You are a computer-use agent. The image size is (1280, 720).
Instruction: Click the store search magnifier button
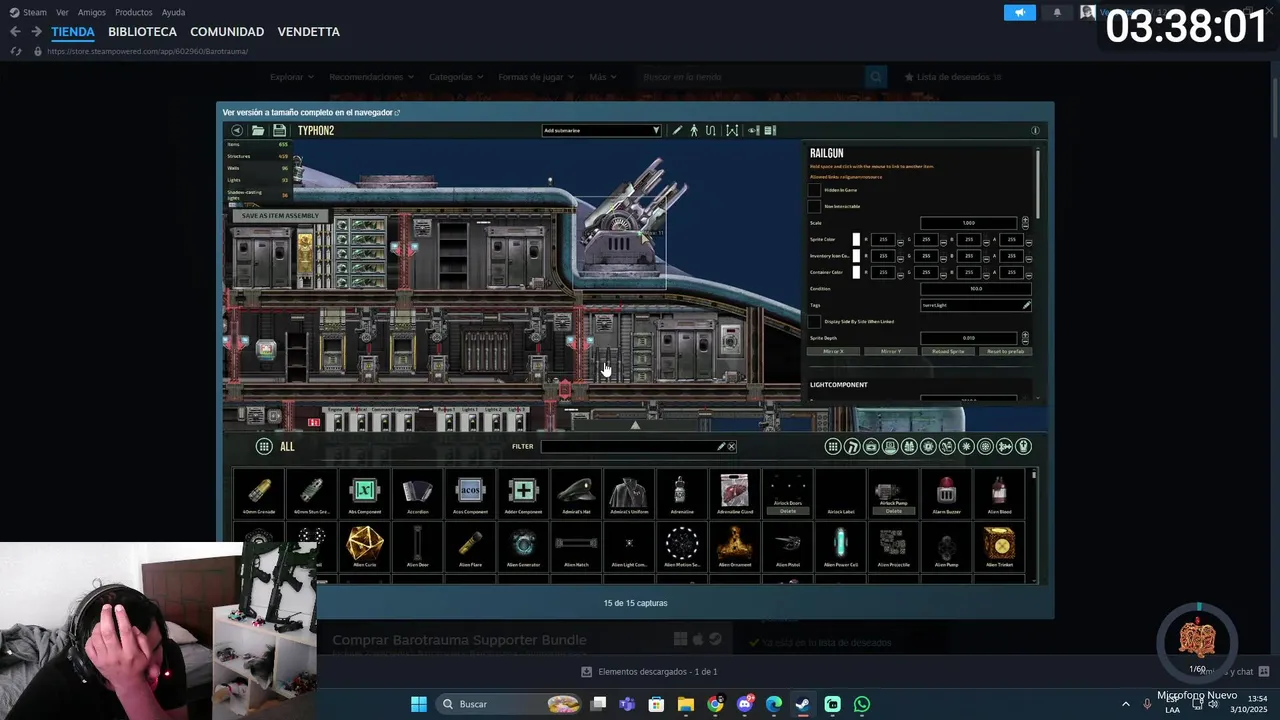pyautogui.click(x=875, y=77)
